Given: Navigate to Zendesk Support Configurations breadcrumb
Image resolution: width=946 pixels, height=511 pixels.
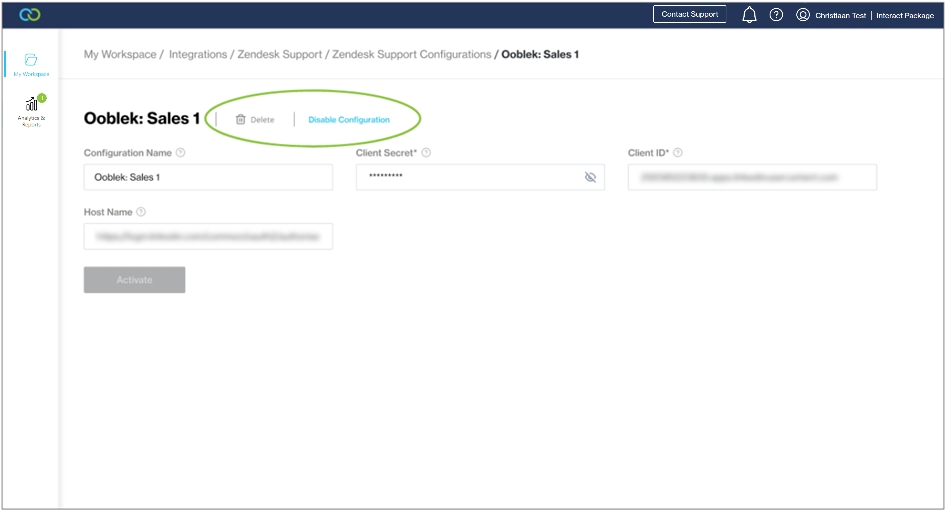Looking at the screenshot, I should tap(411, 54).
